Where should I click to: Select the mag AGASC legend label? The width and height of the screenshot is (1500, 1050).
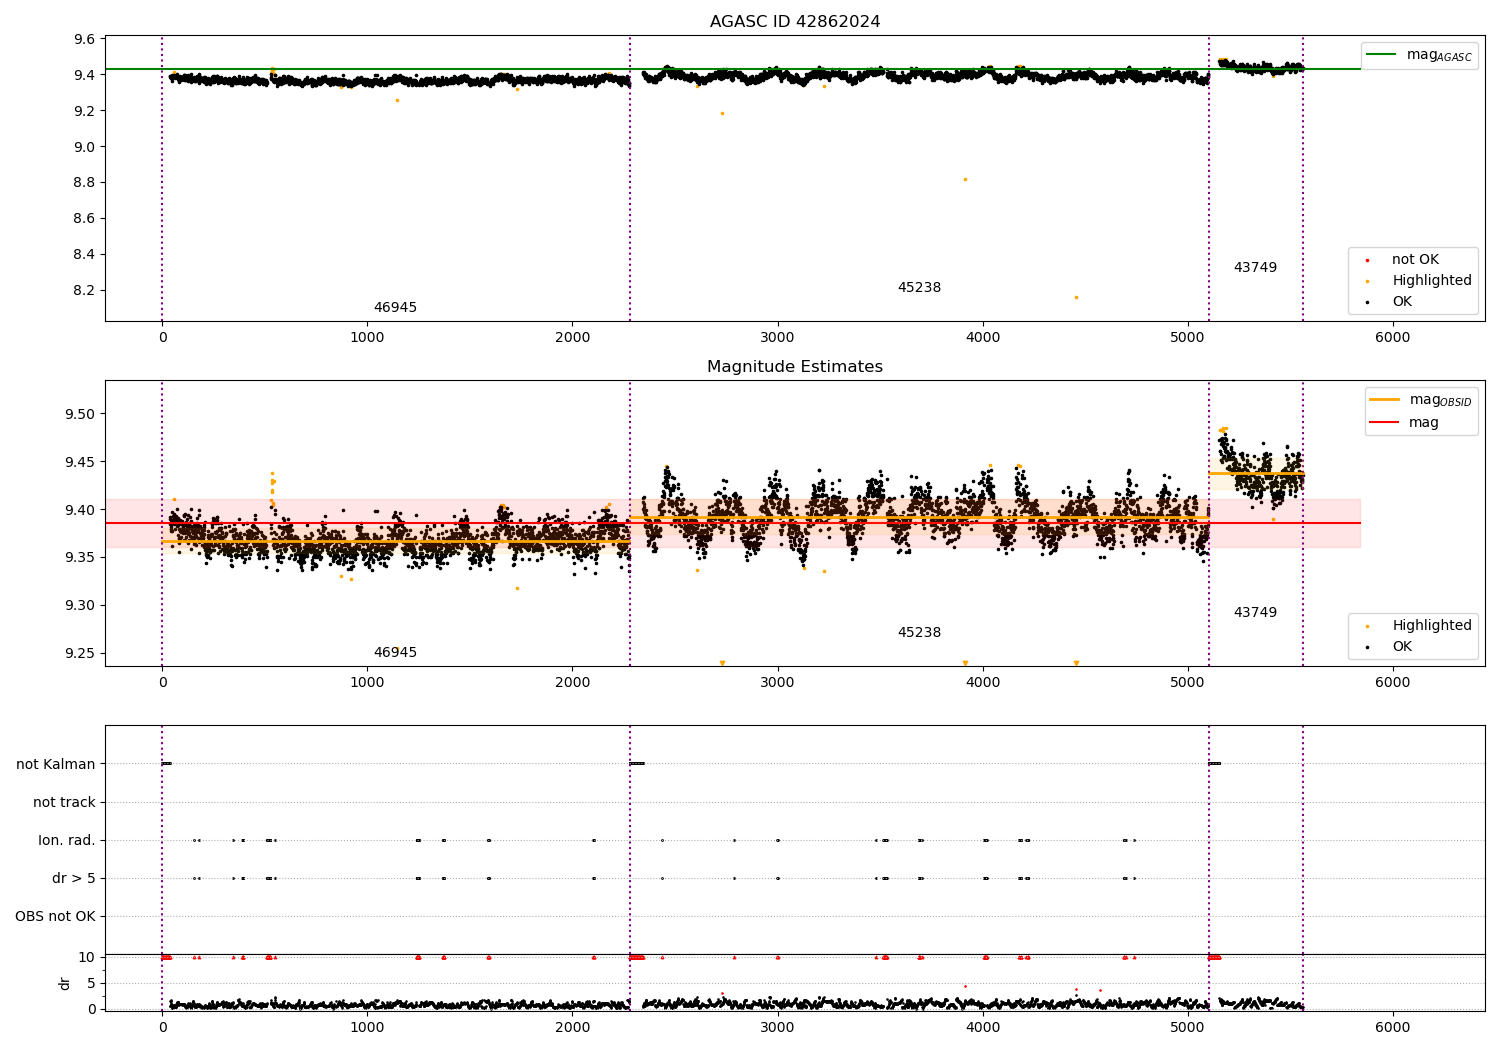click(x=1439, y=55)
